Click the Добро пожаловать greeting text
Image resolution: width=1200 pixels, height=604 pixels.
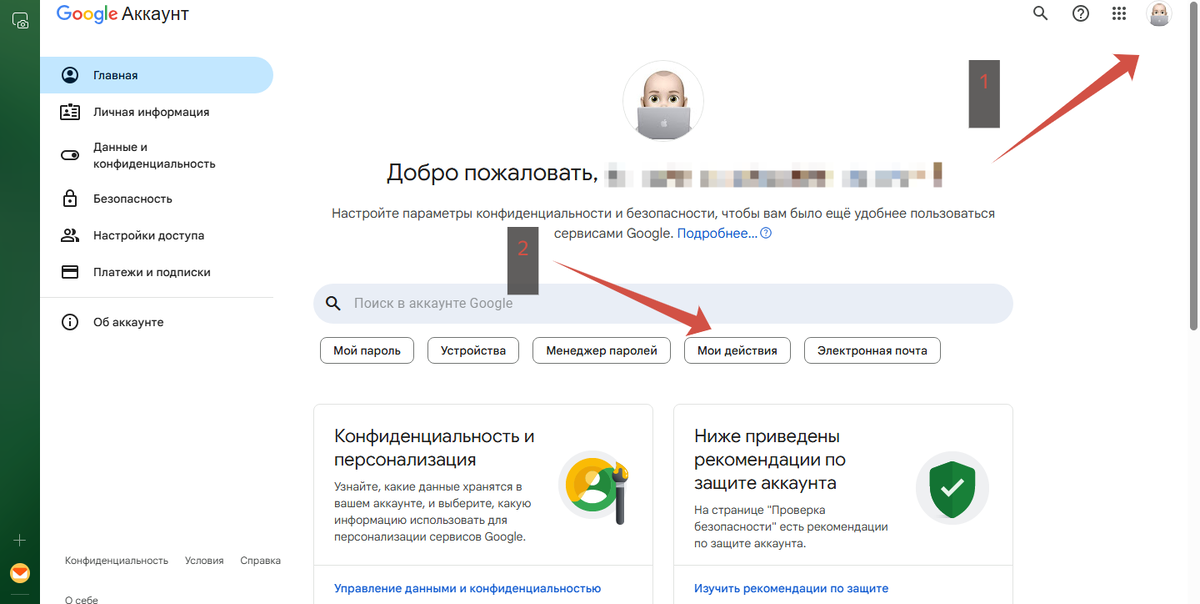point(492,174)
